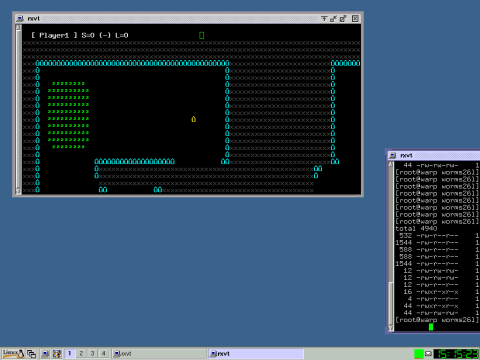
Task: Click the green block of characters
Action: (68, 115)
